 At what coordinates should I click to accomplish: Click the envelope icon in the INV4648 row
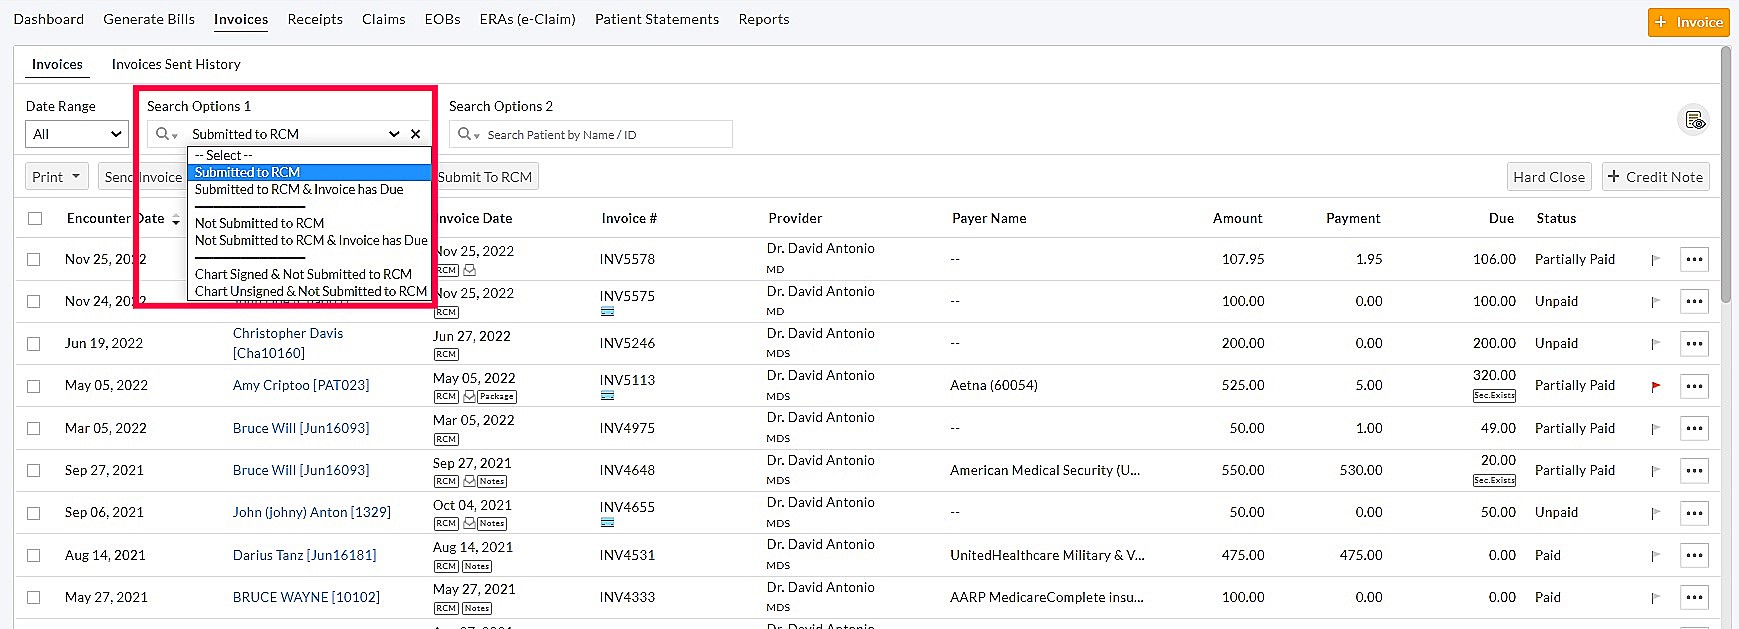coord(469,481)
